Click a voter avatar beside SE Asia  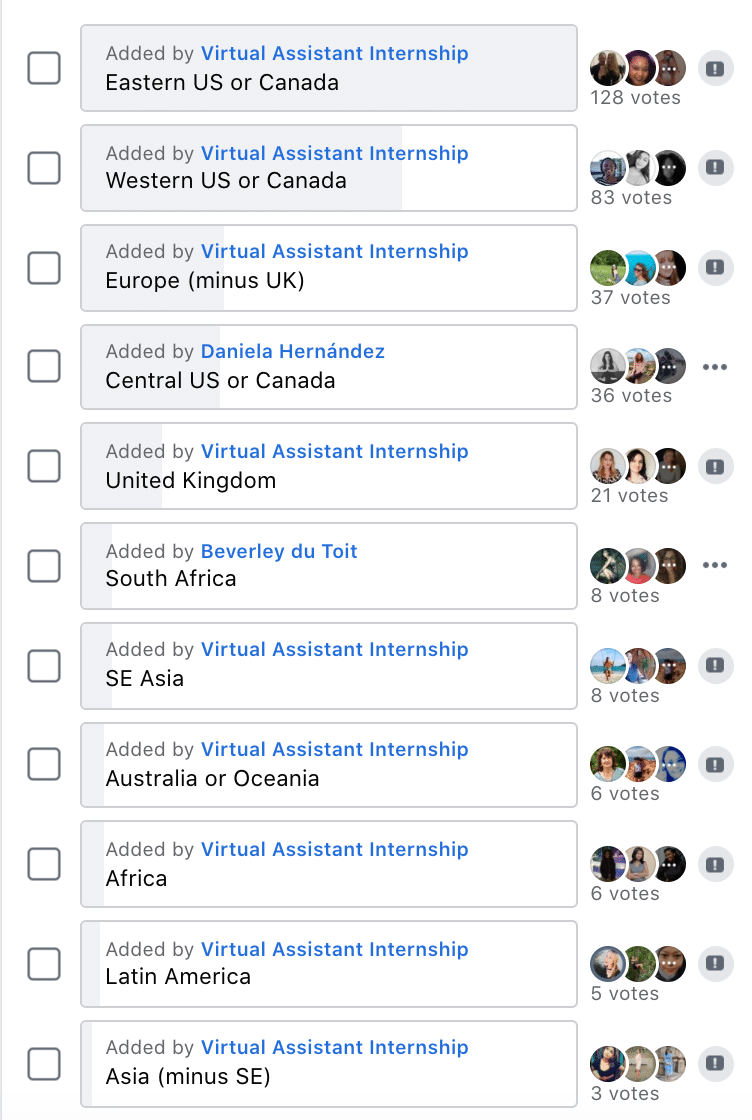tap(607, 665)
